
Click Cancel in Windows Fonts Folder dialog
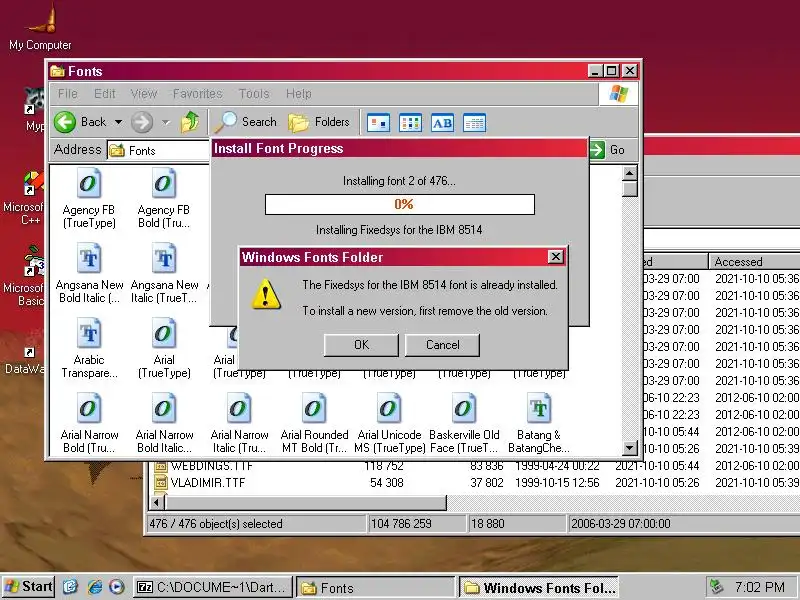point(442,345)
